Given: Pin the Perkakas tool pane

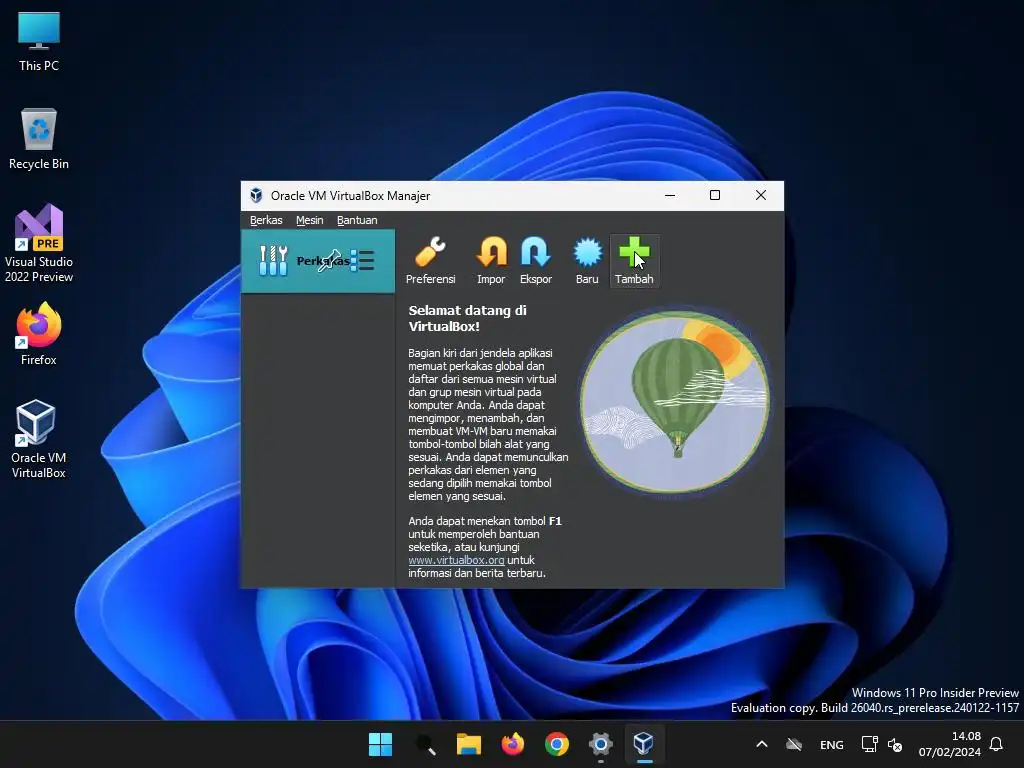Looking at the screenshot, I should pyautogui.click(x=330, y=261).
